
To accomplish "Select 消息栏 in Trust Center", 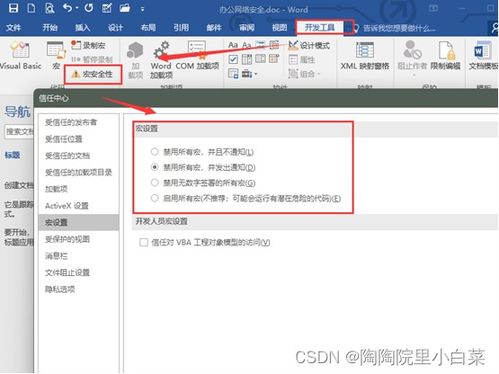I will (x=79, y=256).
